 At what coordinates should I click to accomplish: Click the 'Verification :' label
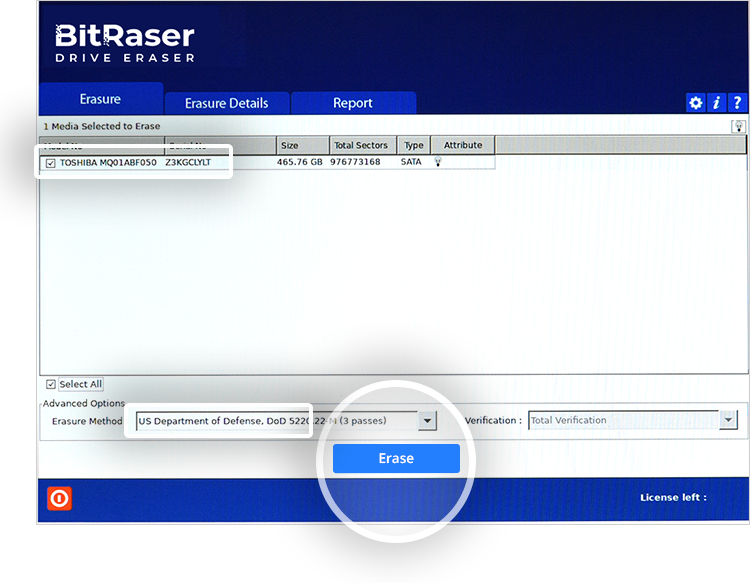click(493, 420)
